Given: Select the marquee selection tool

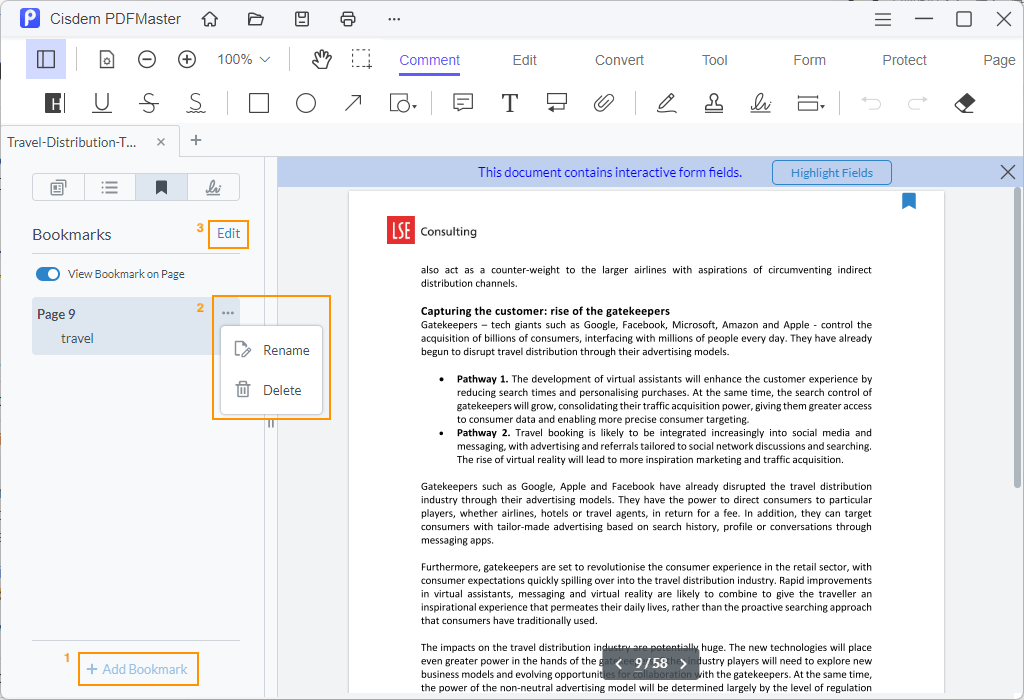Looking at the screenshot, I should coord(361,59).
